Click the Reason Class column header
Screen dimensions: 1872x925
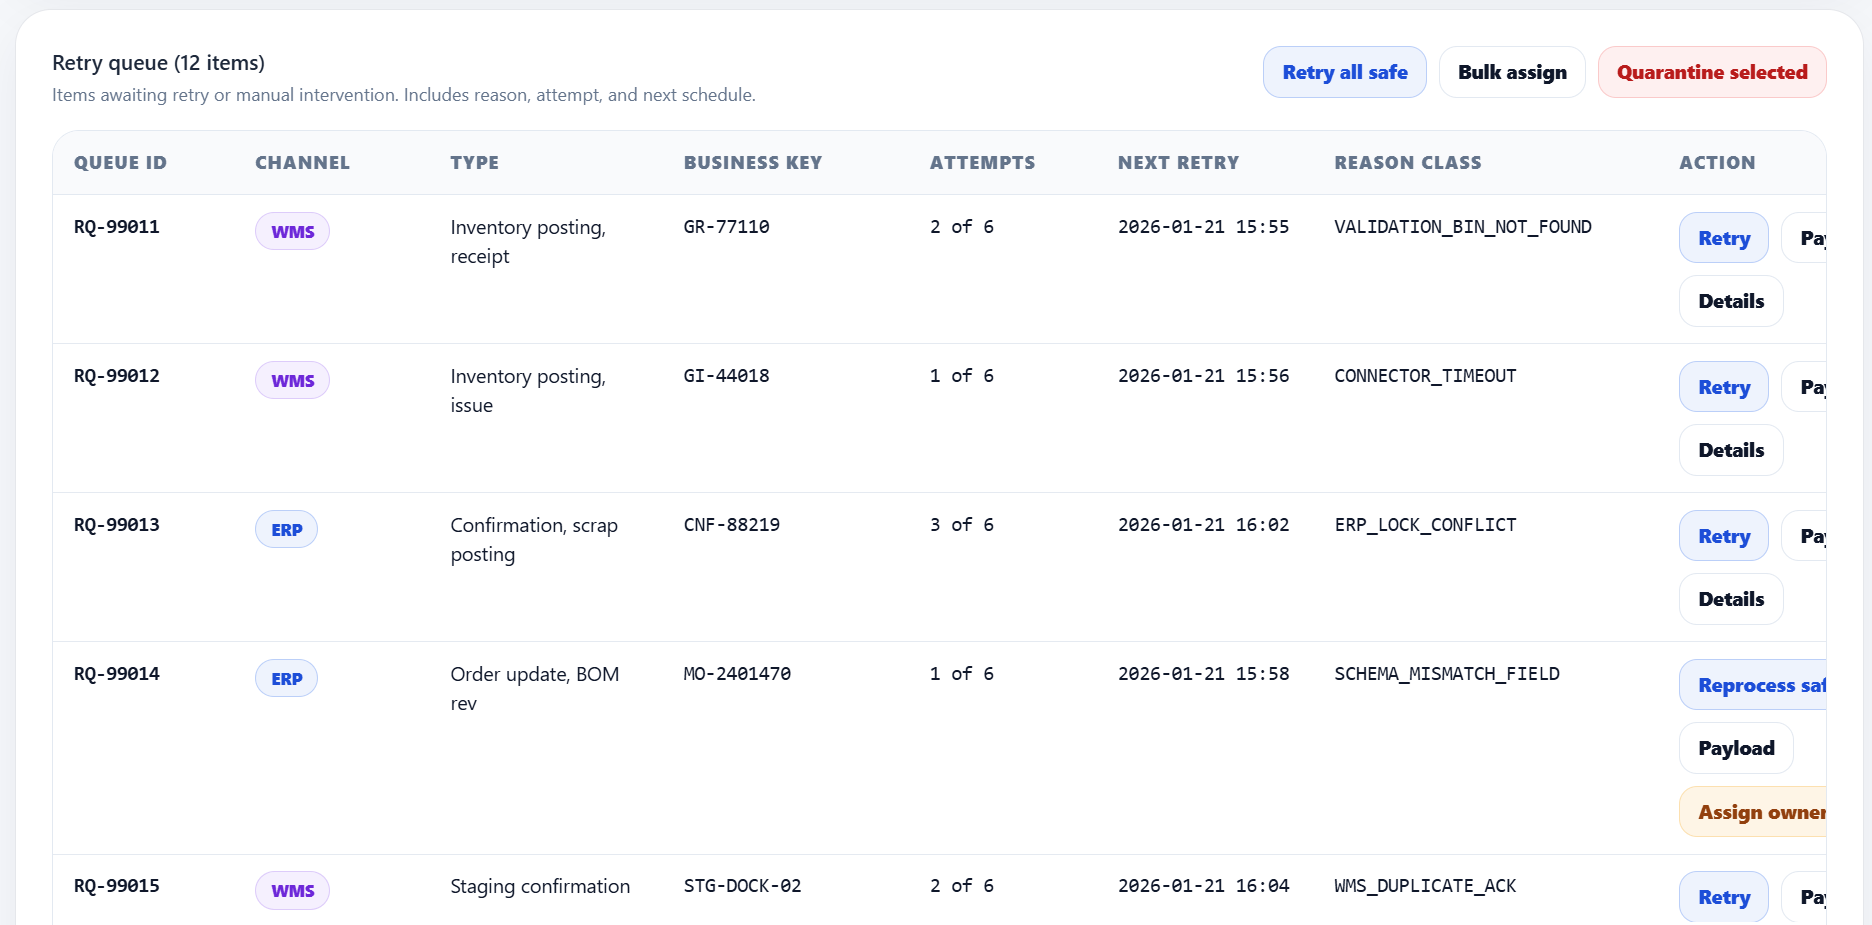pos(1407,163)
